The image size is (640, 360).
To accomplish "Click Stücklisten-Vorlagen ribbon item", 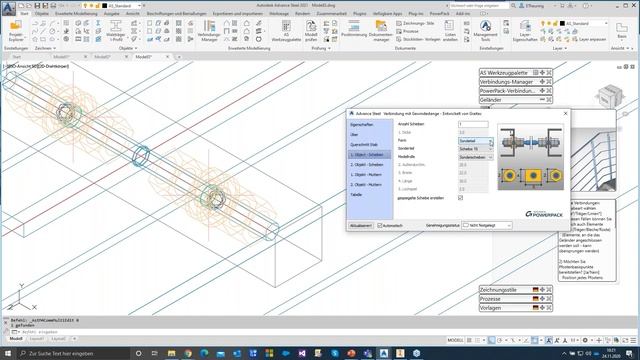I will coord(418,39).
